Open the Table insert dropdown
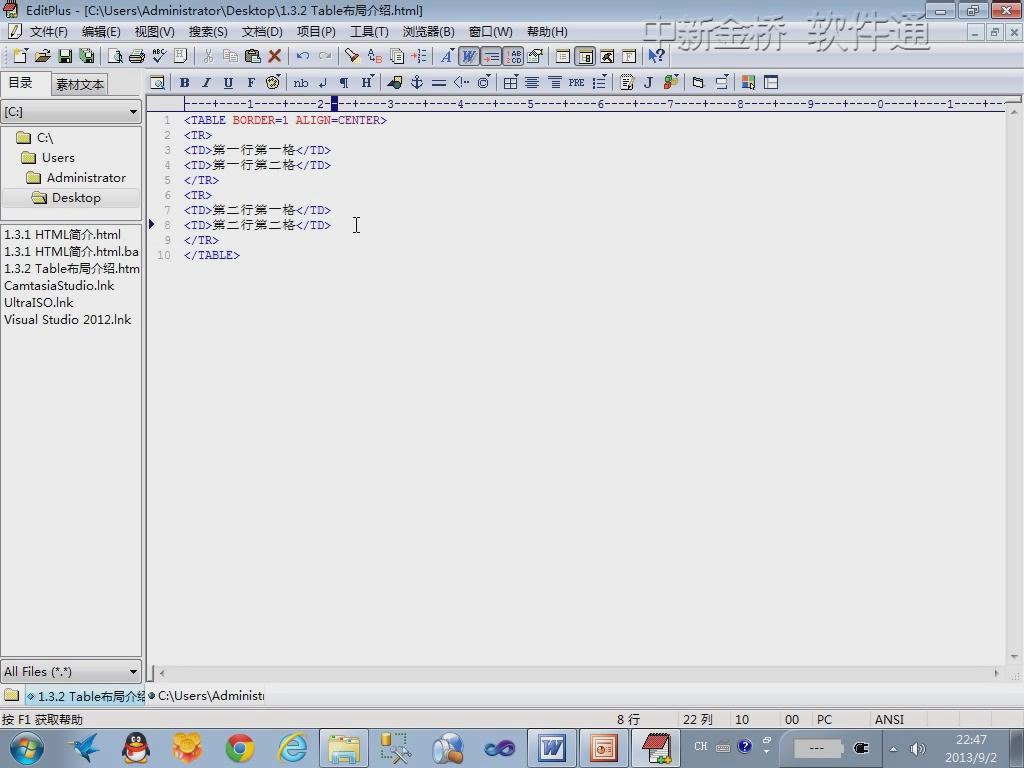The image size is (1024, 768). click(x=511, y=83)
